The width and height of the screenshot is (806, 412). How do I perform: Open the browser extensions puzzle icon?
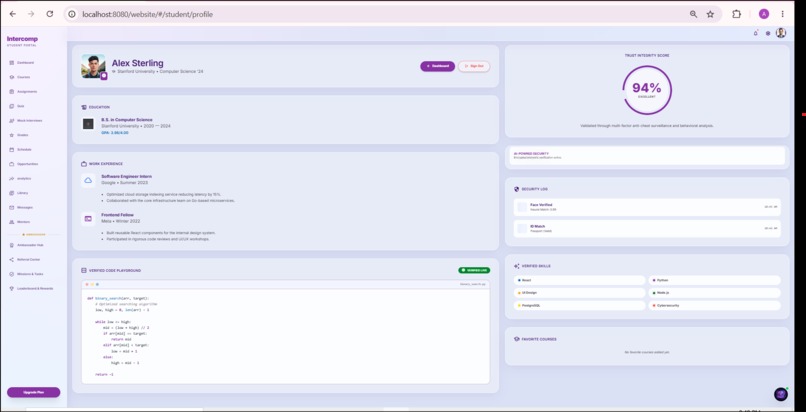[737, 14]
